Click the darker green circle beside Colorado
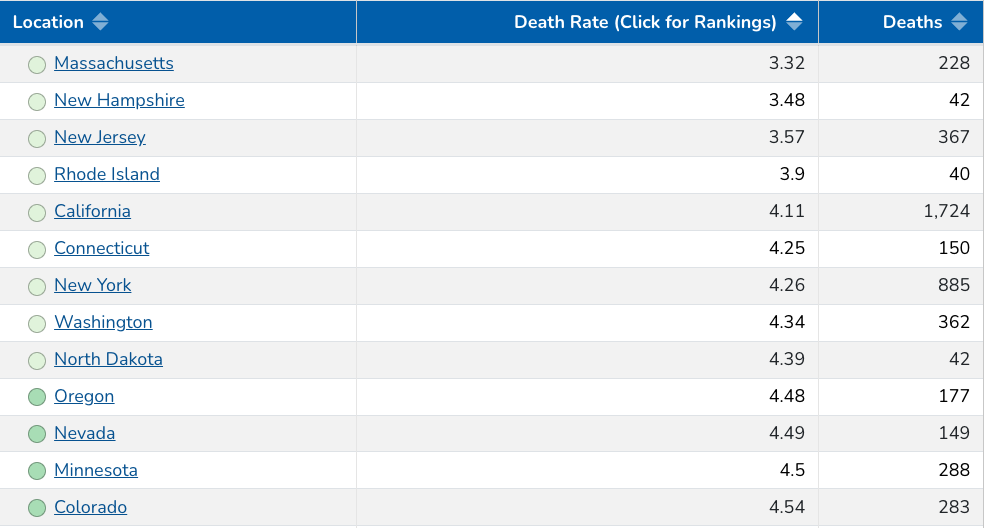The height and width of the screenshot is (528, 984). [37, 509]
